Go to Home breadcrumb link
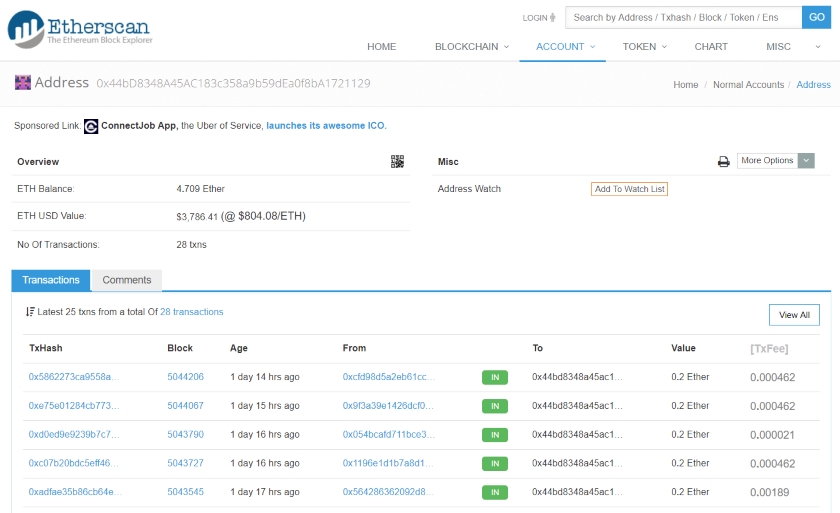 click(x=685, y=85)
